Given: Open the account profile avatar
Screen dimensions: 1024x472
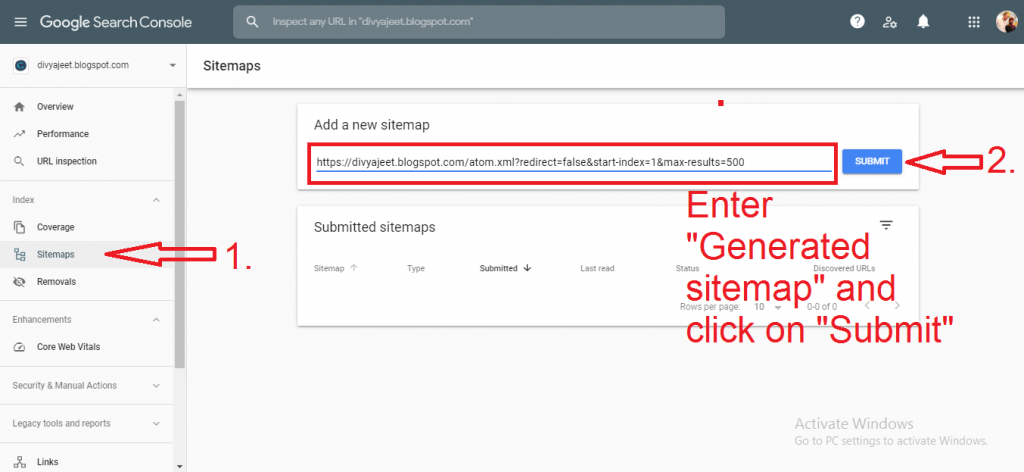Looking at the screenshot, I should (1006, 22).
